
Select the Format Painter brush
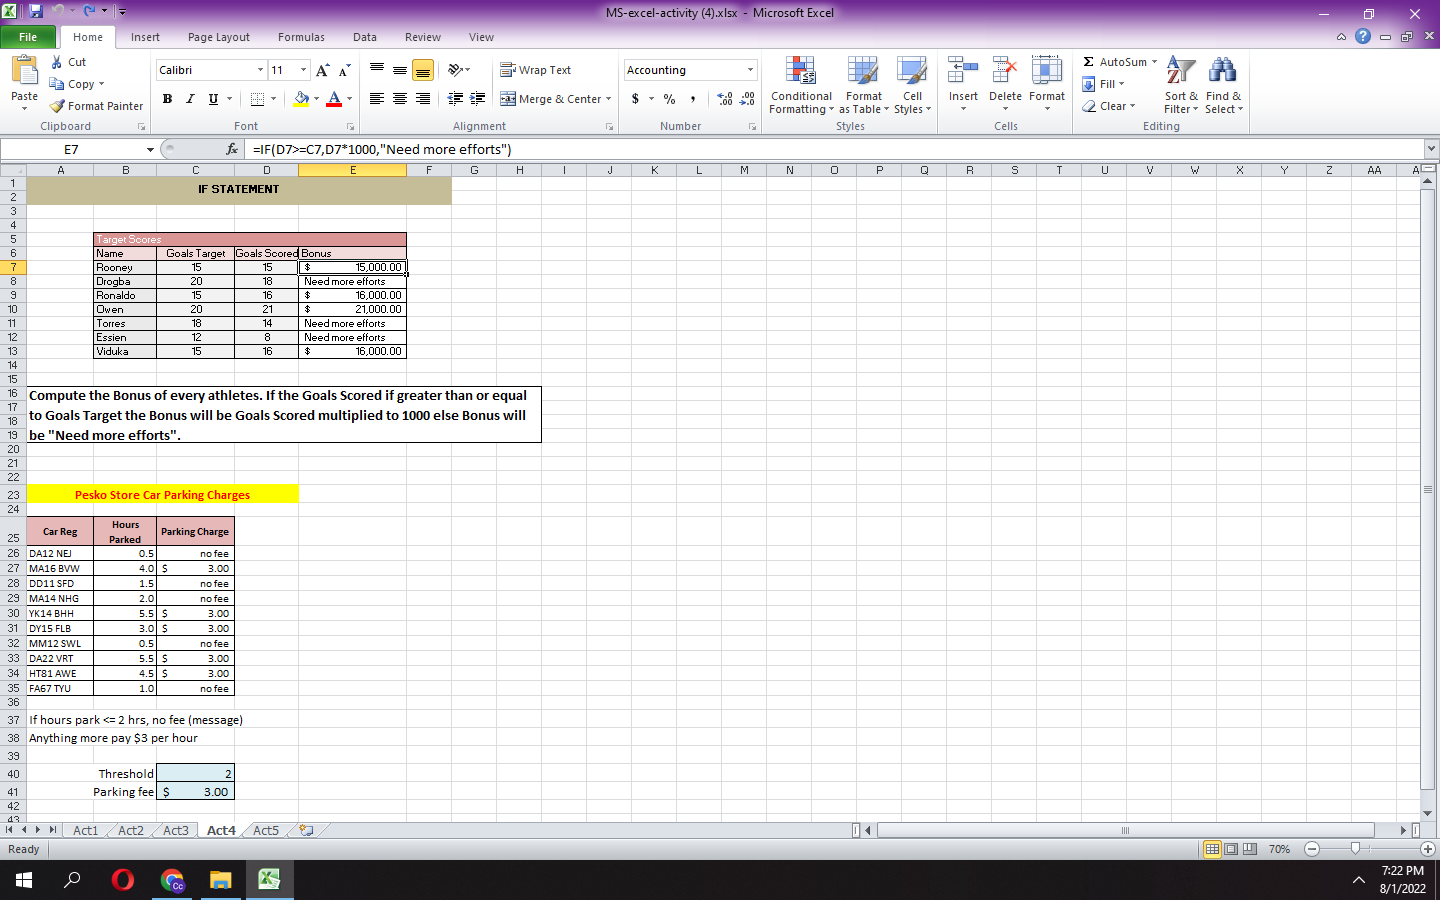pos(96,106)
